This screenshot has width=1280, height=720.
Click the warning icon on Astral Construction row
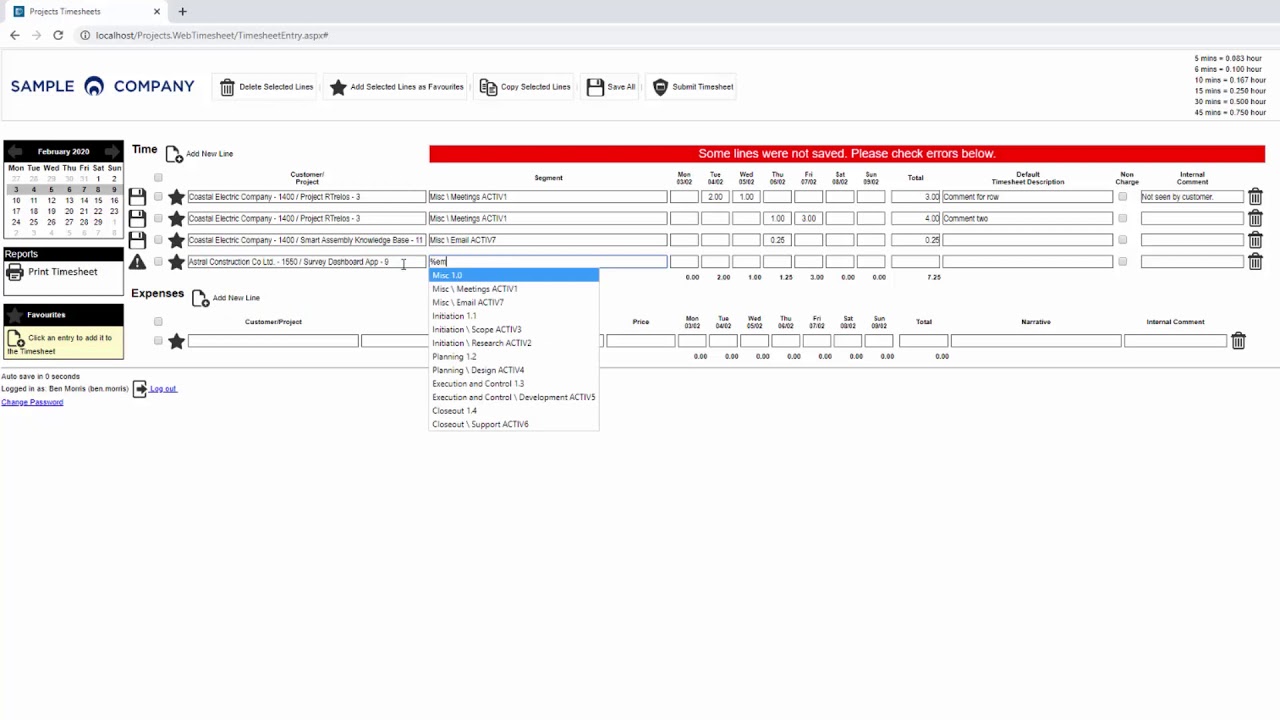[x=137, y=262]
